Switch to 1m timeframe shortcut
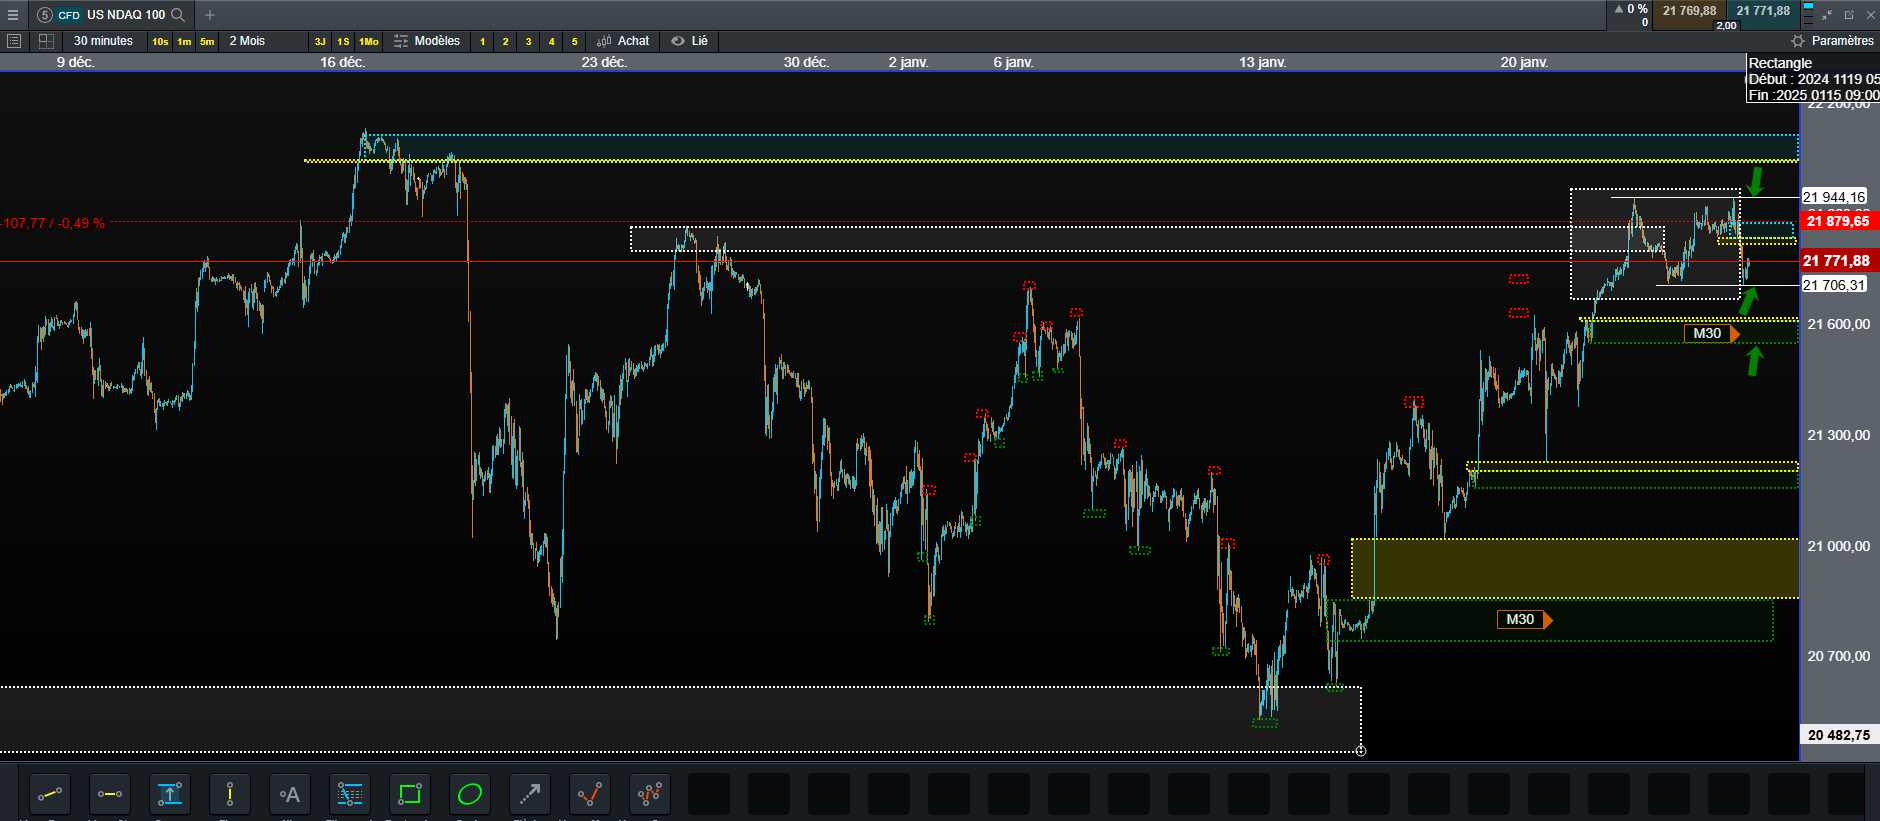Screen dimensions: 1880x821 coord(184,41)
